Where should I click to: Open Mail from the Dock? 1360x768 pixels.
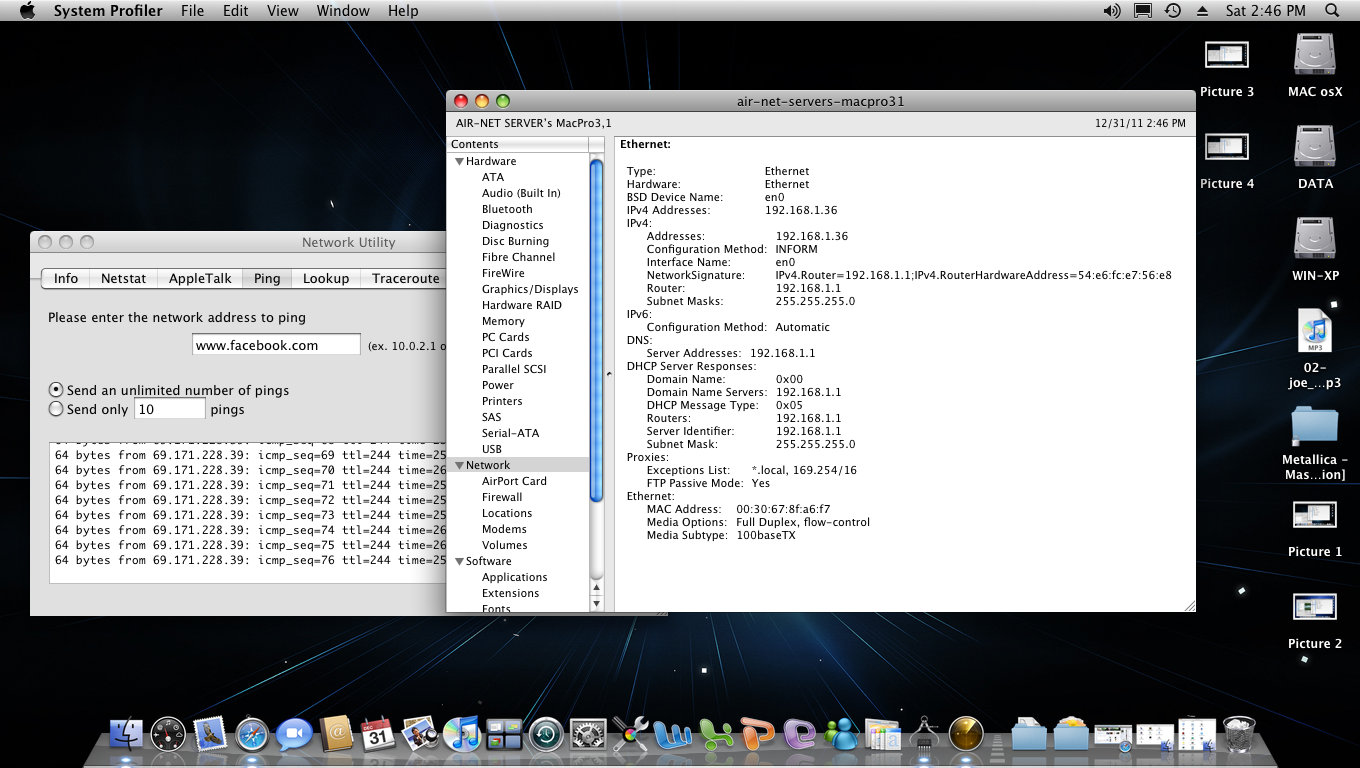click(x=208, y=735)
